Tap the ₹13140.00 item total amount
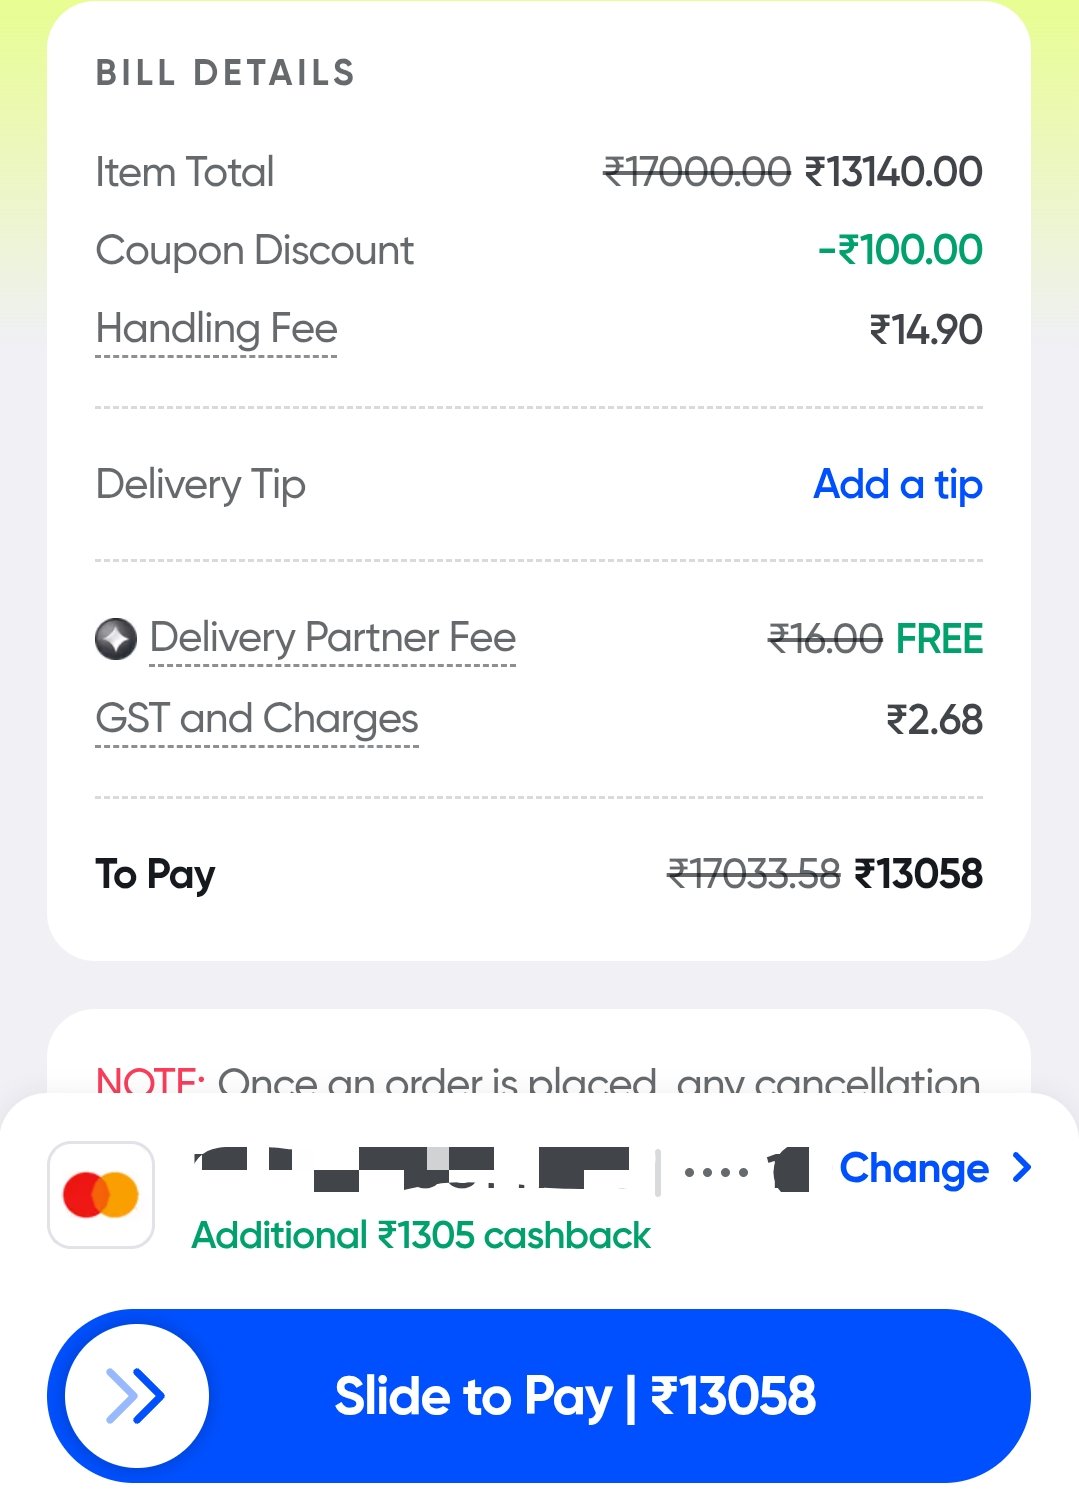The image size is (1079, 1504). (894, 172)
